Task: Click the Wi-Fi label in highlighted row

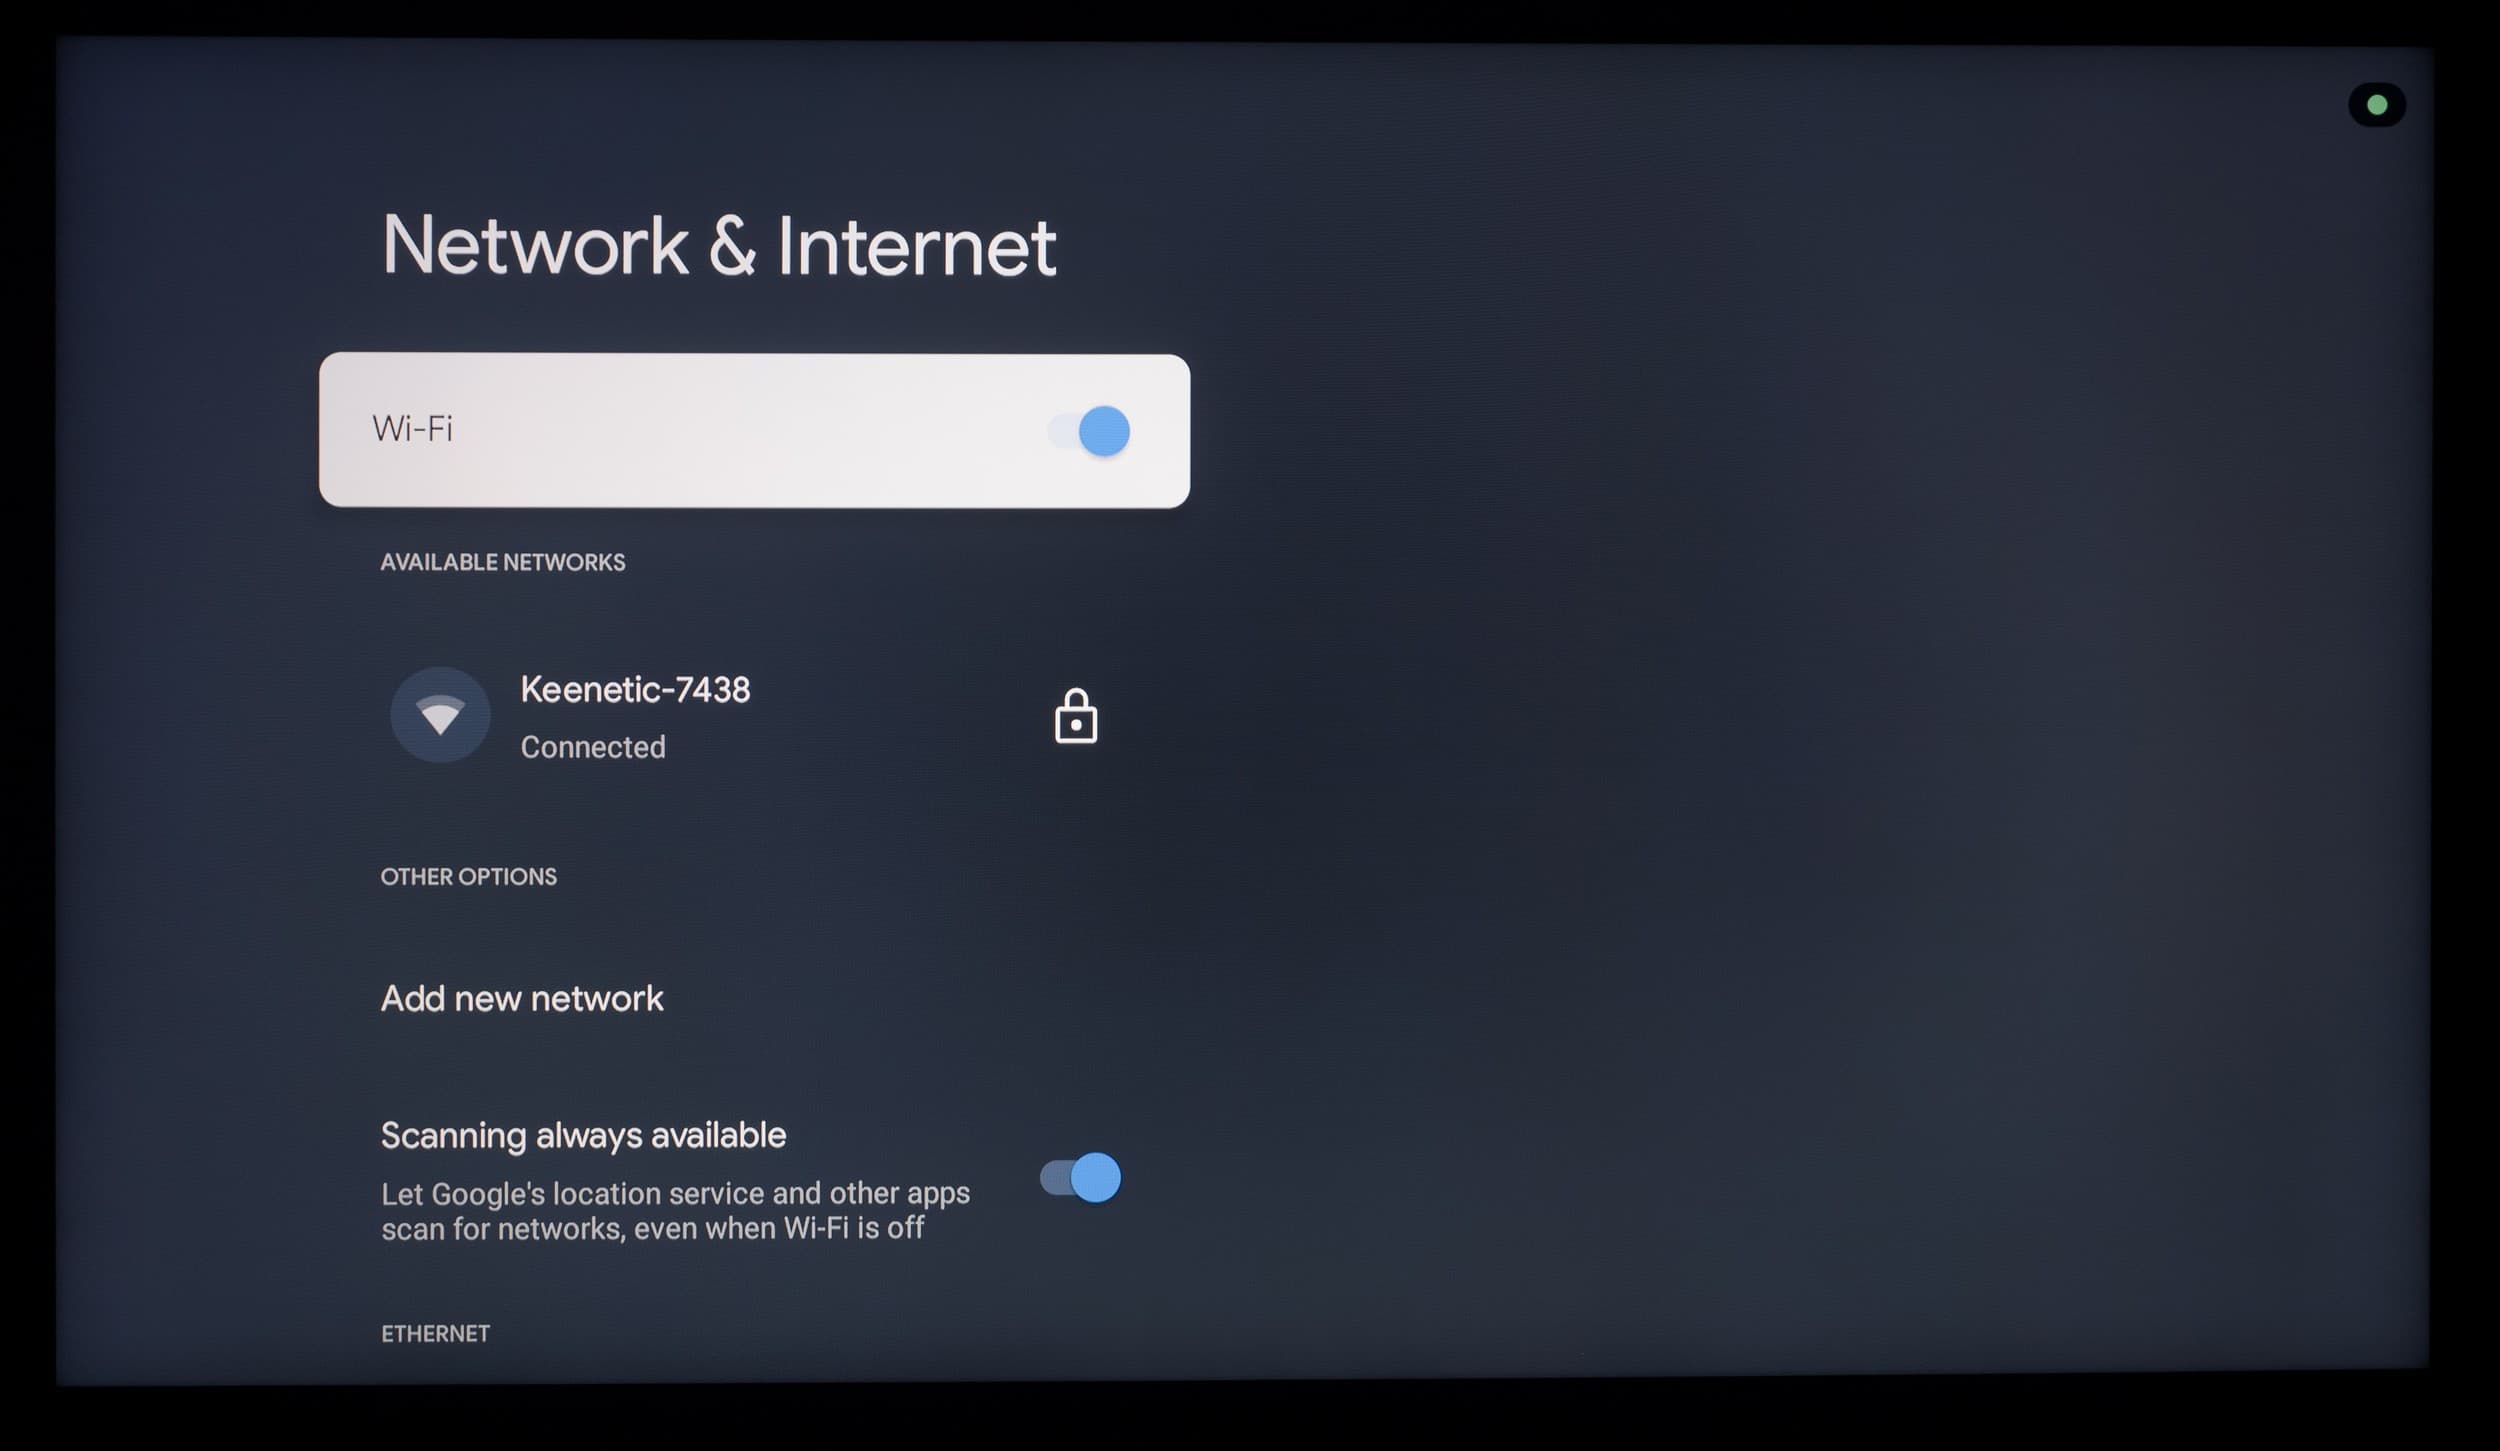Action: pyautogui.click(x=412, y=428)
